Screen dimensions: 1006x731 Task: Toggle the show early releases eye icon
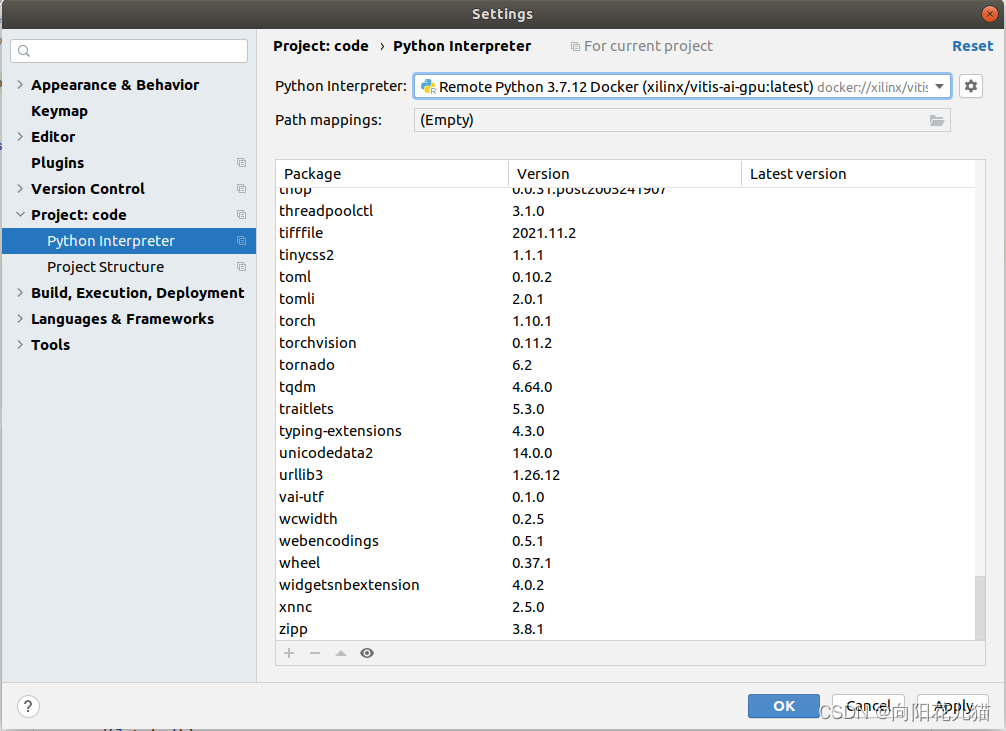point(366,653)
